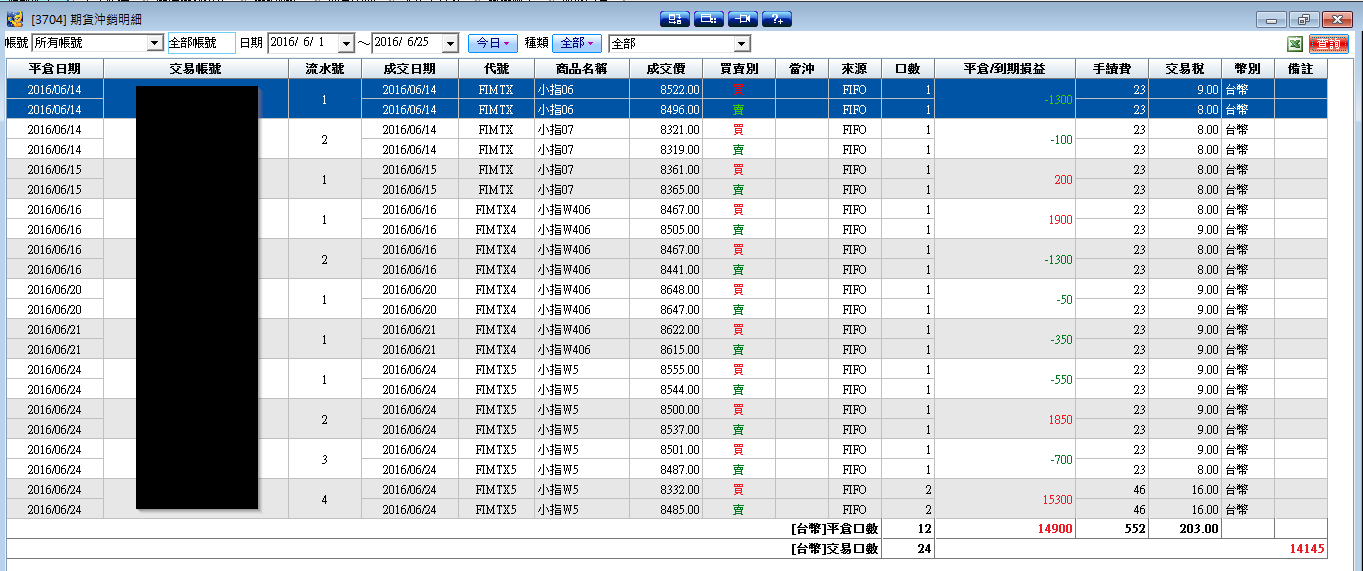Click the 來源 column header
This screenshot has width=1363, height=571.
855,69
